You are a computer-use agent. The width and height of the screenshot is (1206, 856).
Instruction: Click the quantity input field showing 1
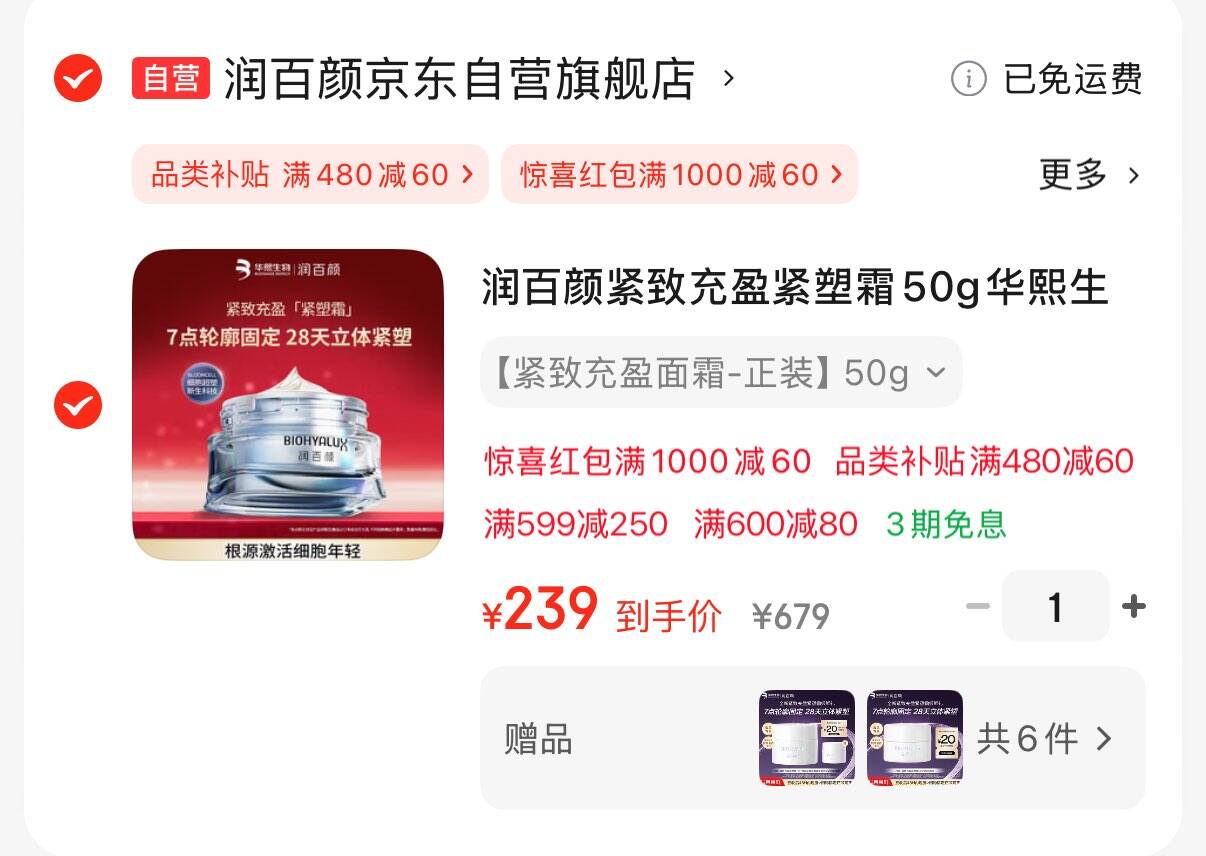click(1055, 606)
